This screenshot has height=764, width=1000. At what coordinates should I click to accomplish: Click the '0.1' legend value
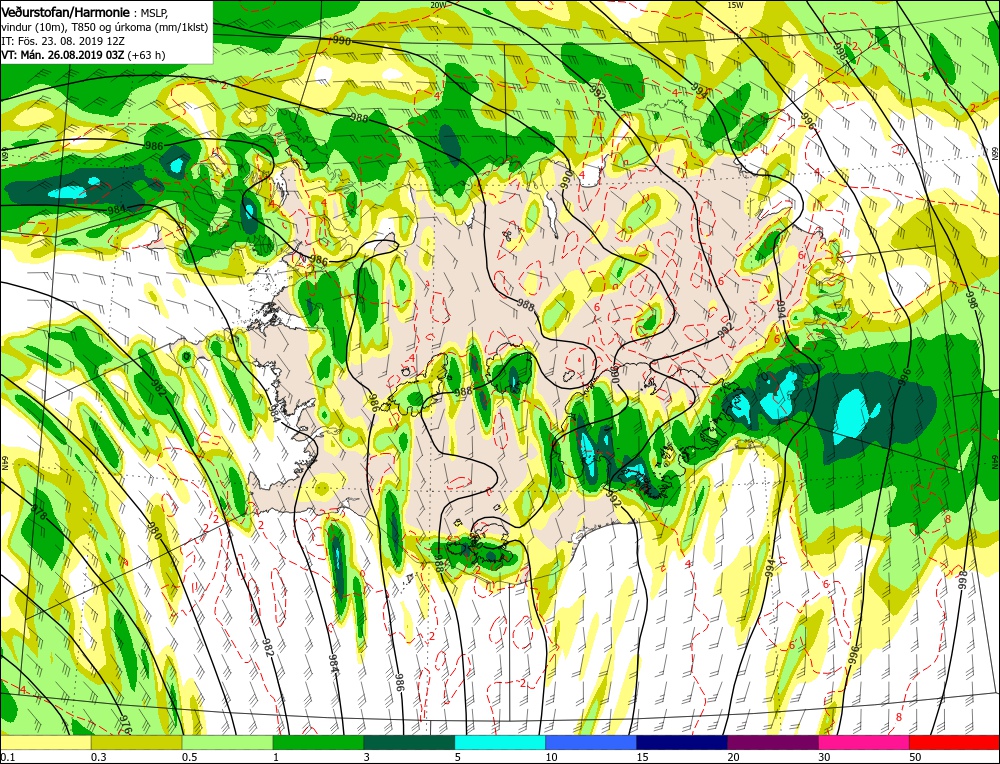(8, 757)
